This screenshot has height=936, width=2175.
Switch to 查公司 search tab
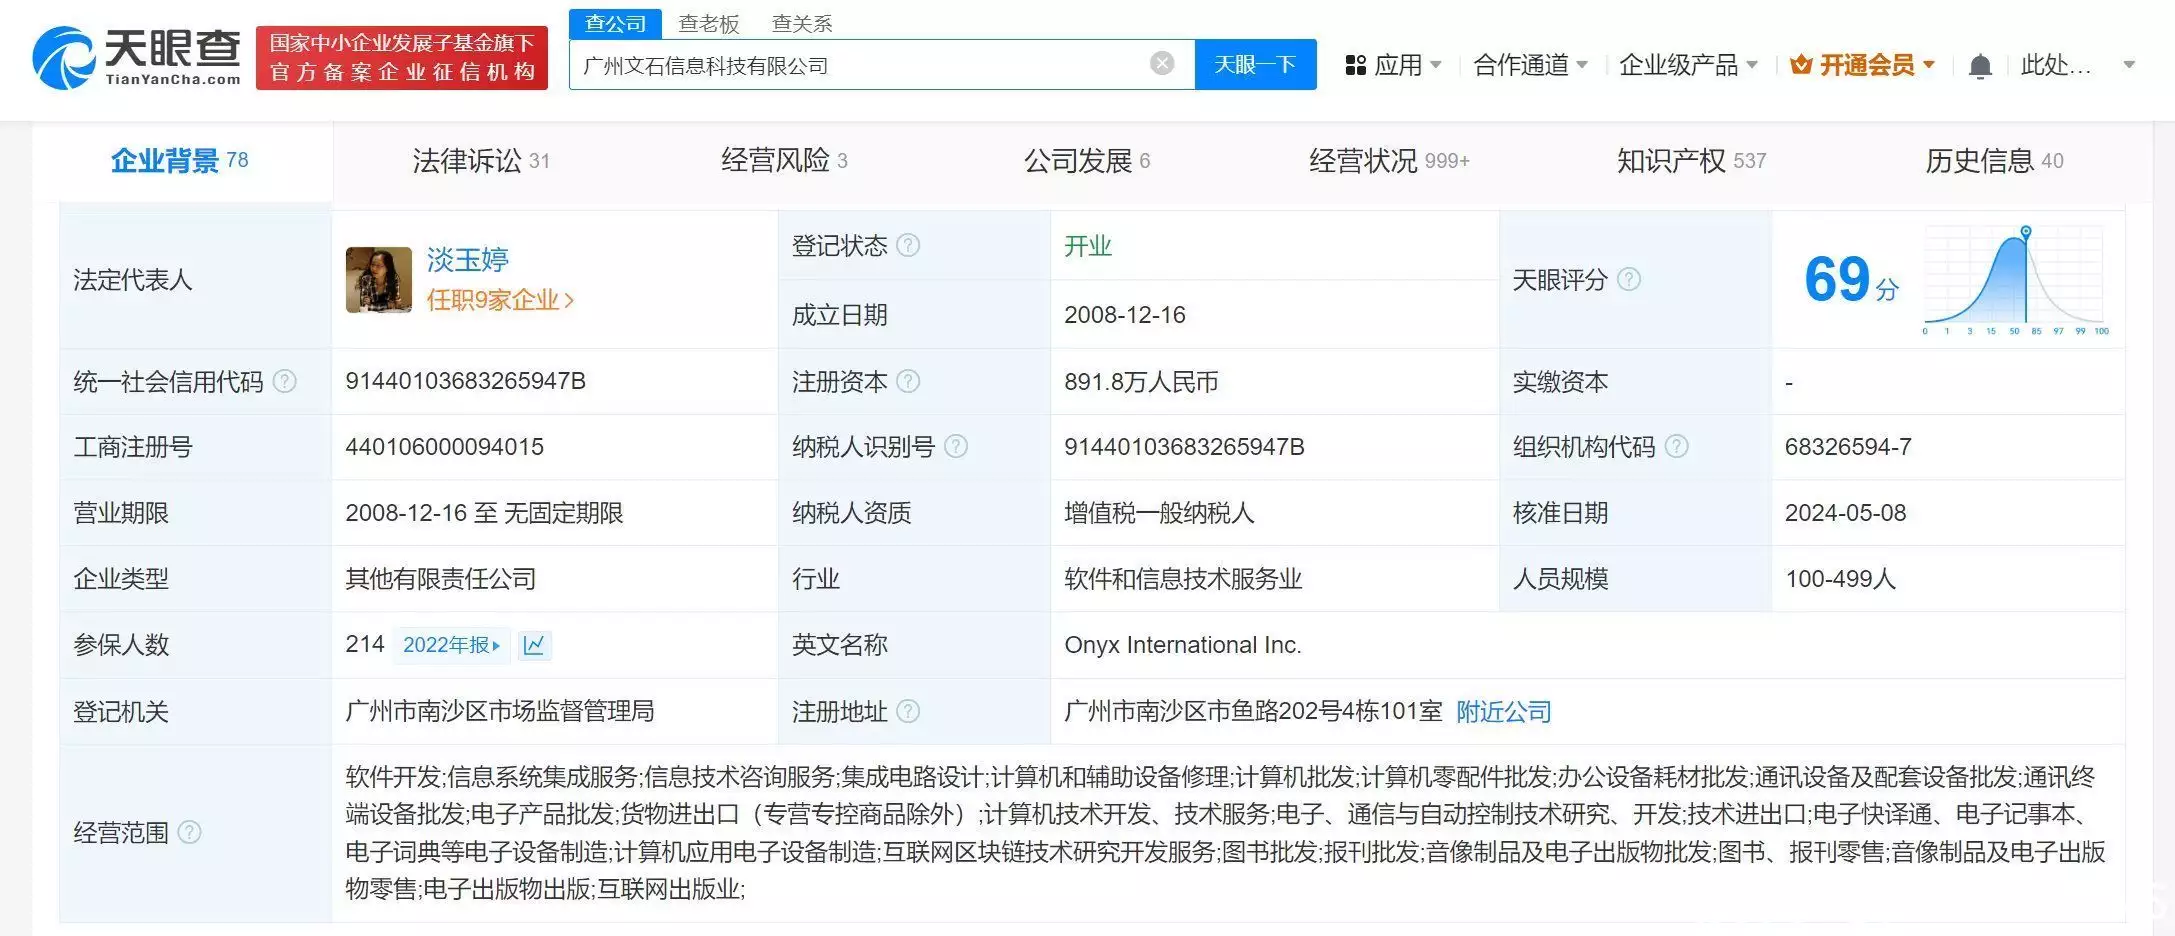pos(616,23)
